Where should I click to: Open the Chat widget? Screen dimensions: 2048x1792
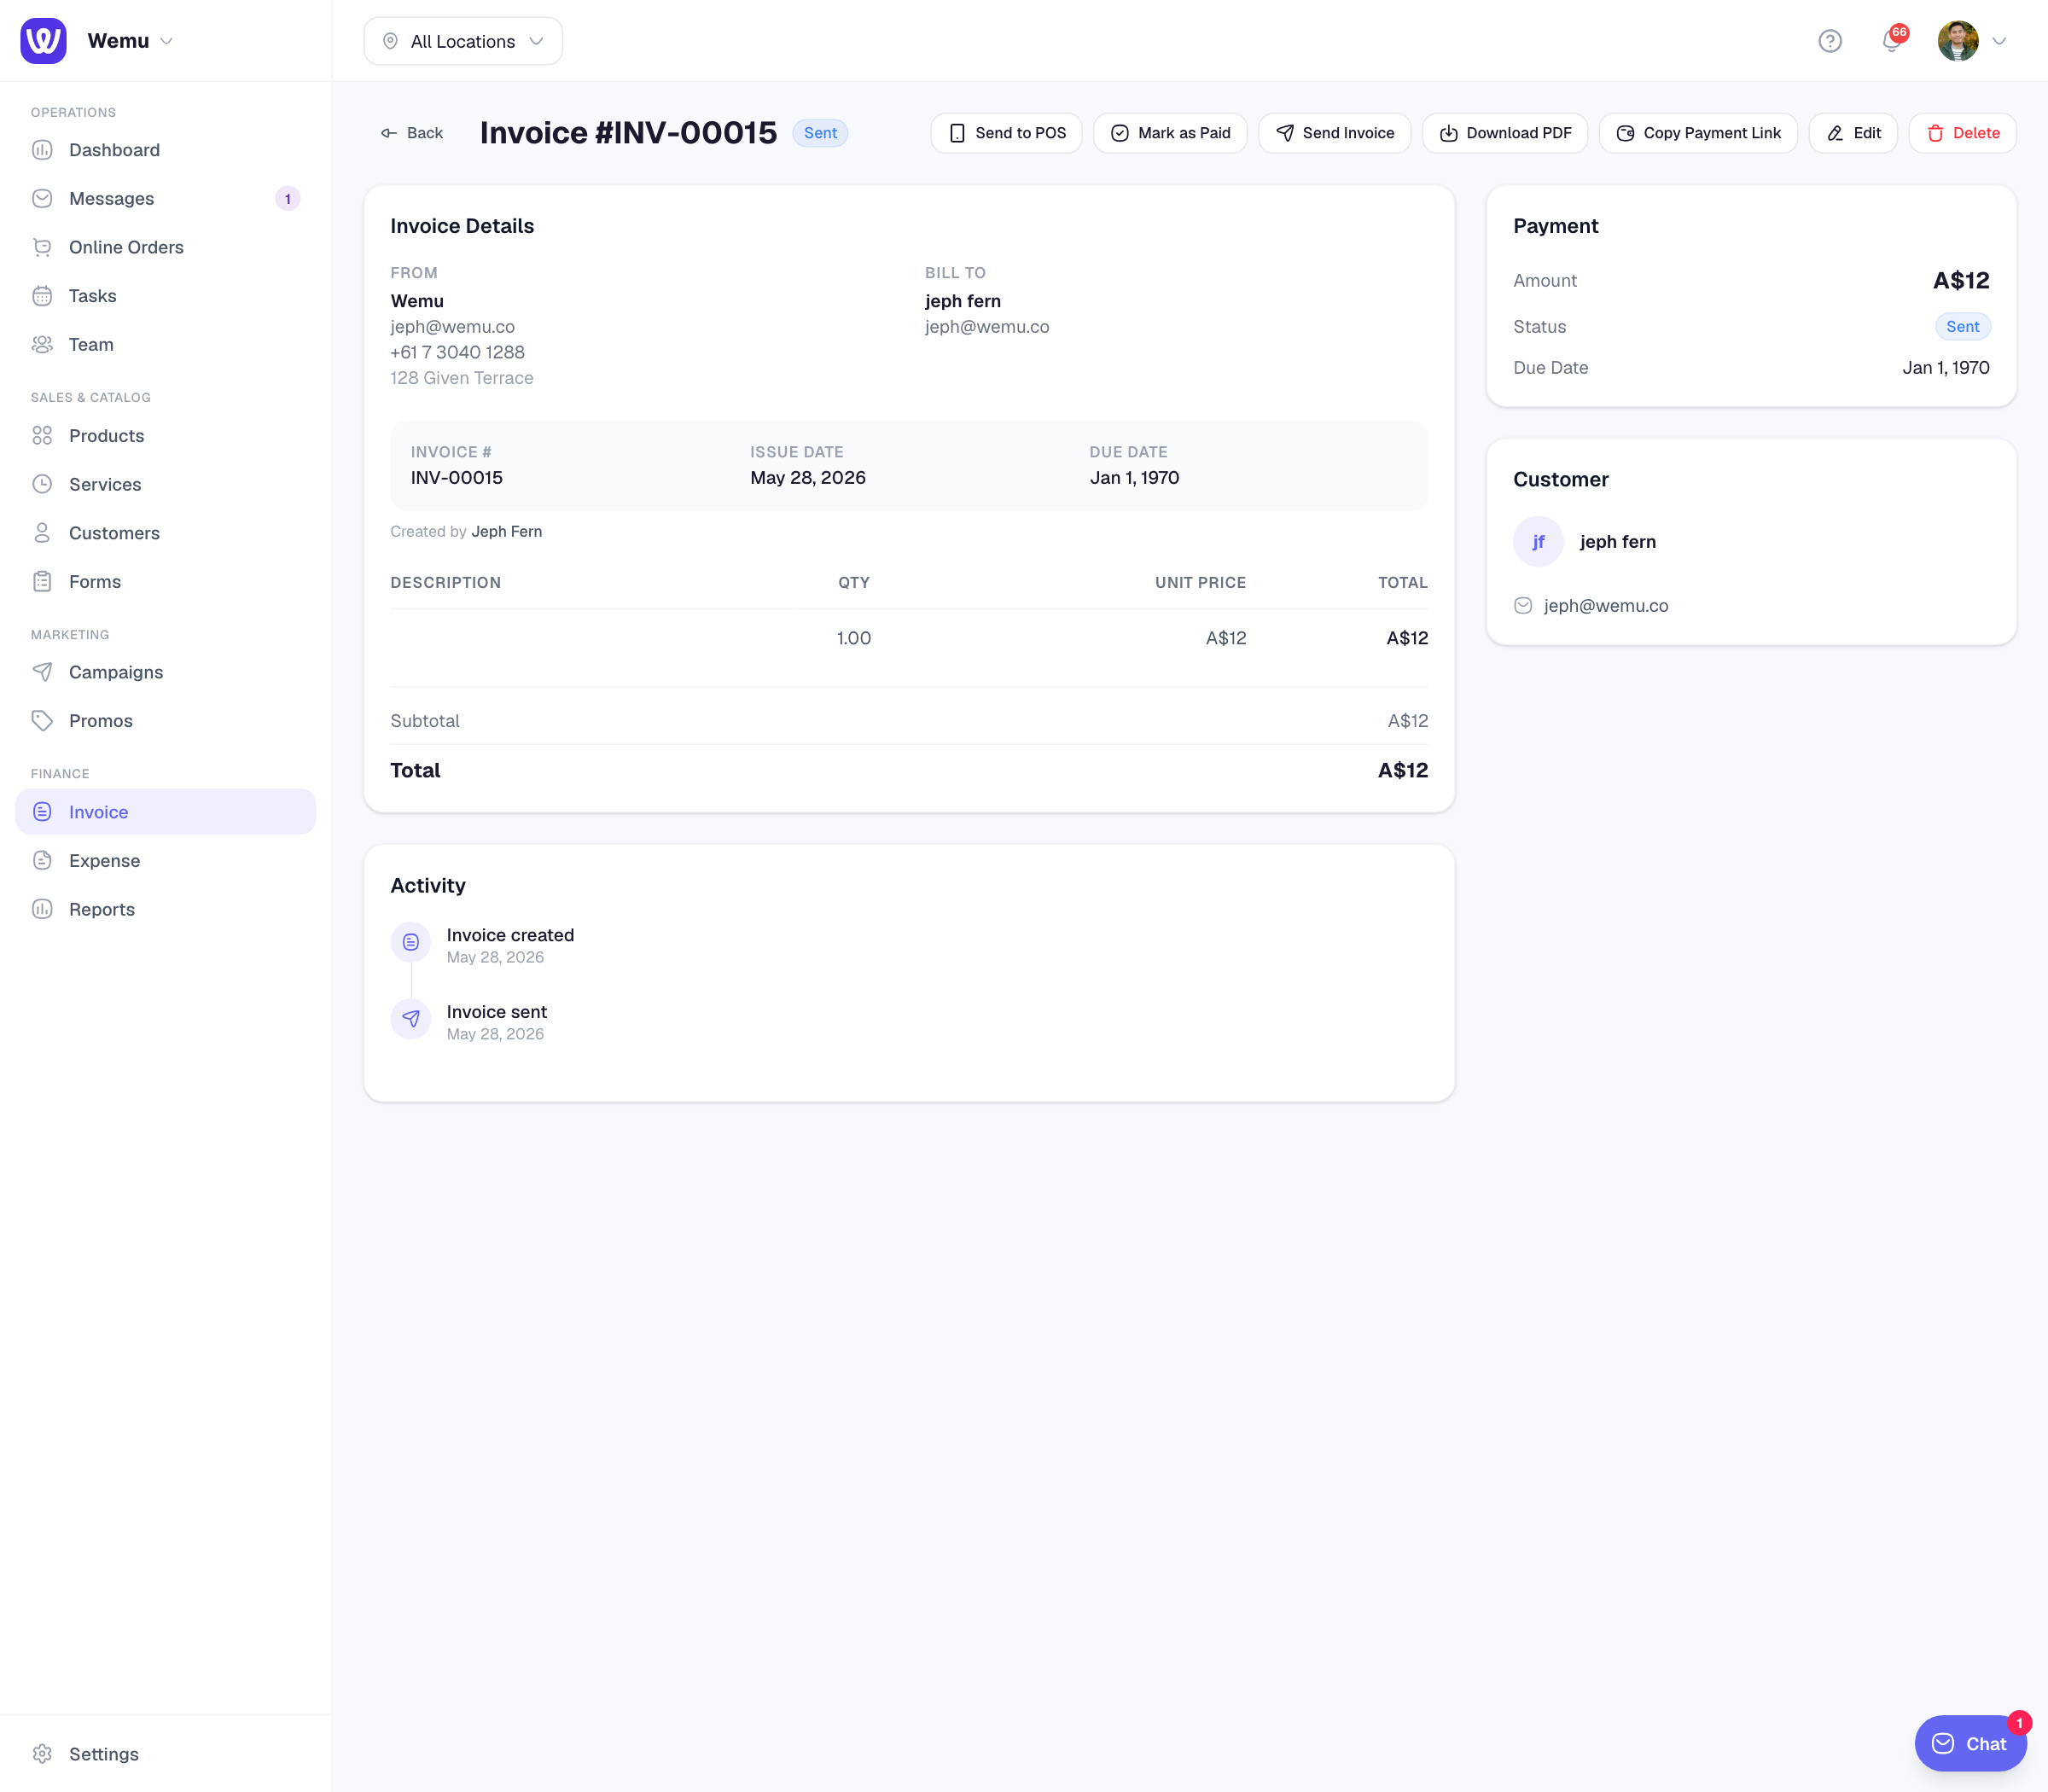1970,1744
